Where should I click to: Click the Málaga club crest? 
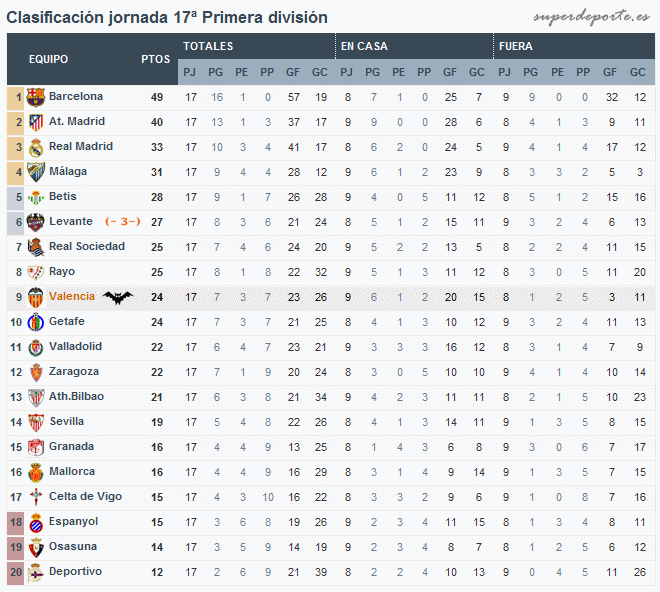click(x=36, y=172)
